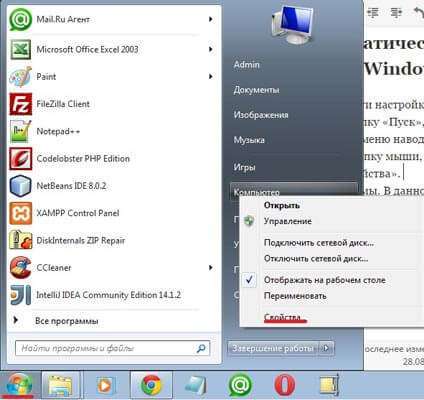Launch Microsoft Office Excel 2003 icon
The width and height of the screenshot is (424, 400).
click(x=20, y=49)
